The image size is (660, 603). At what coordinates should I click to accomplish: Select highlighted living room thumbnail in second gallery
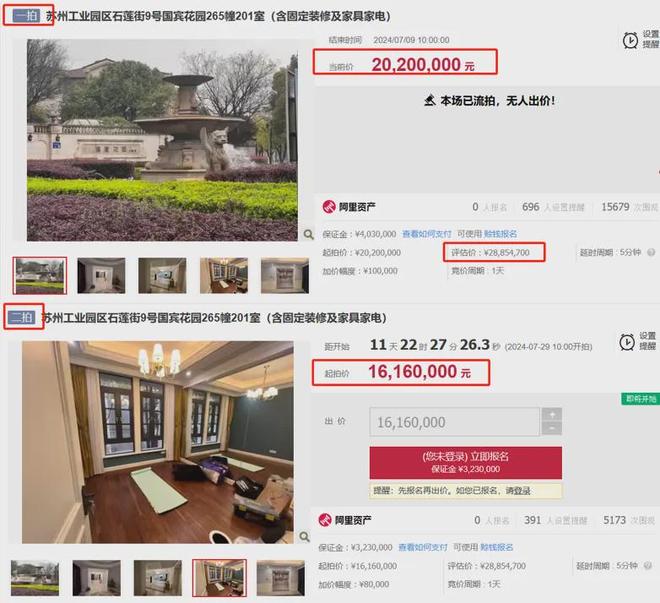219,578
